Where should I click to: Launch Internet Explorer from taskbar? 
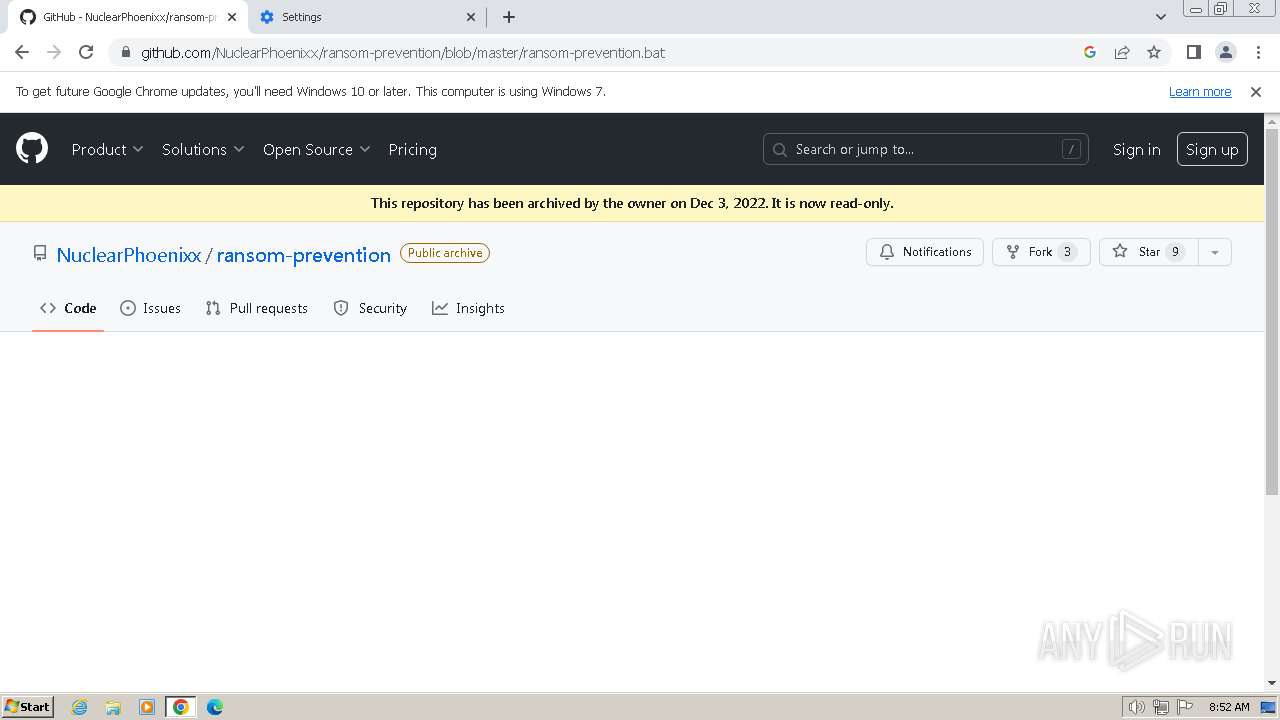79,707
